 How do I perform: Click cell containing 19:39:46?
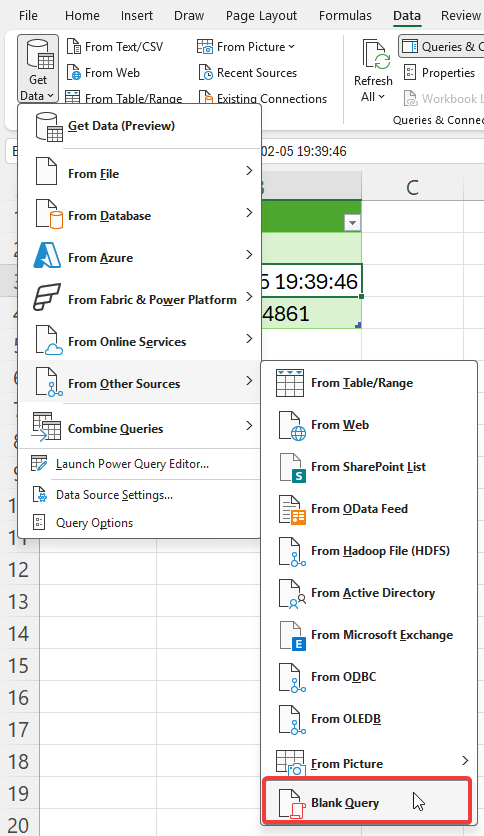point(311,281)
